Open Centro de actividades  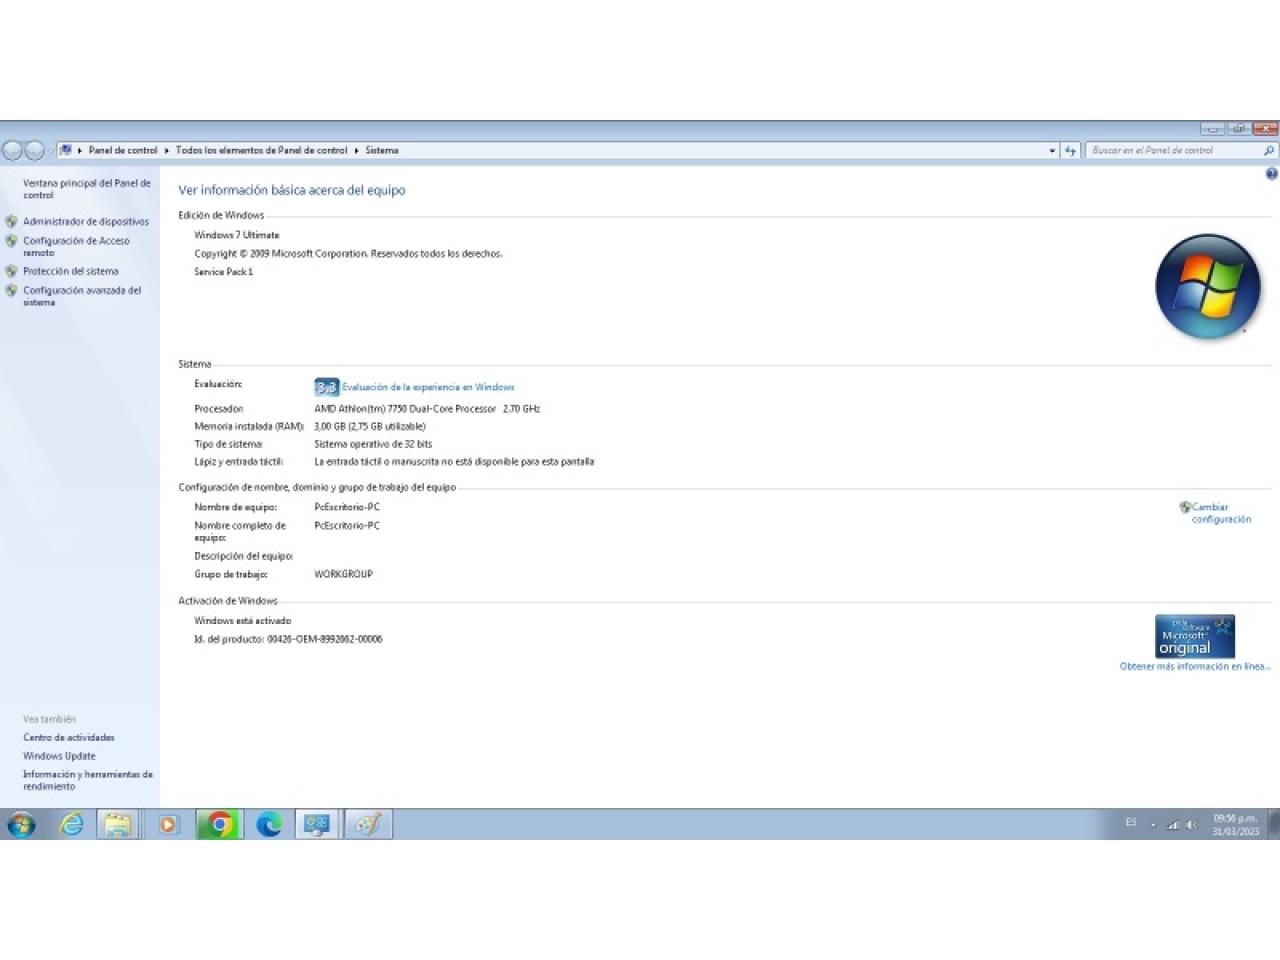point(69,737)
